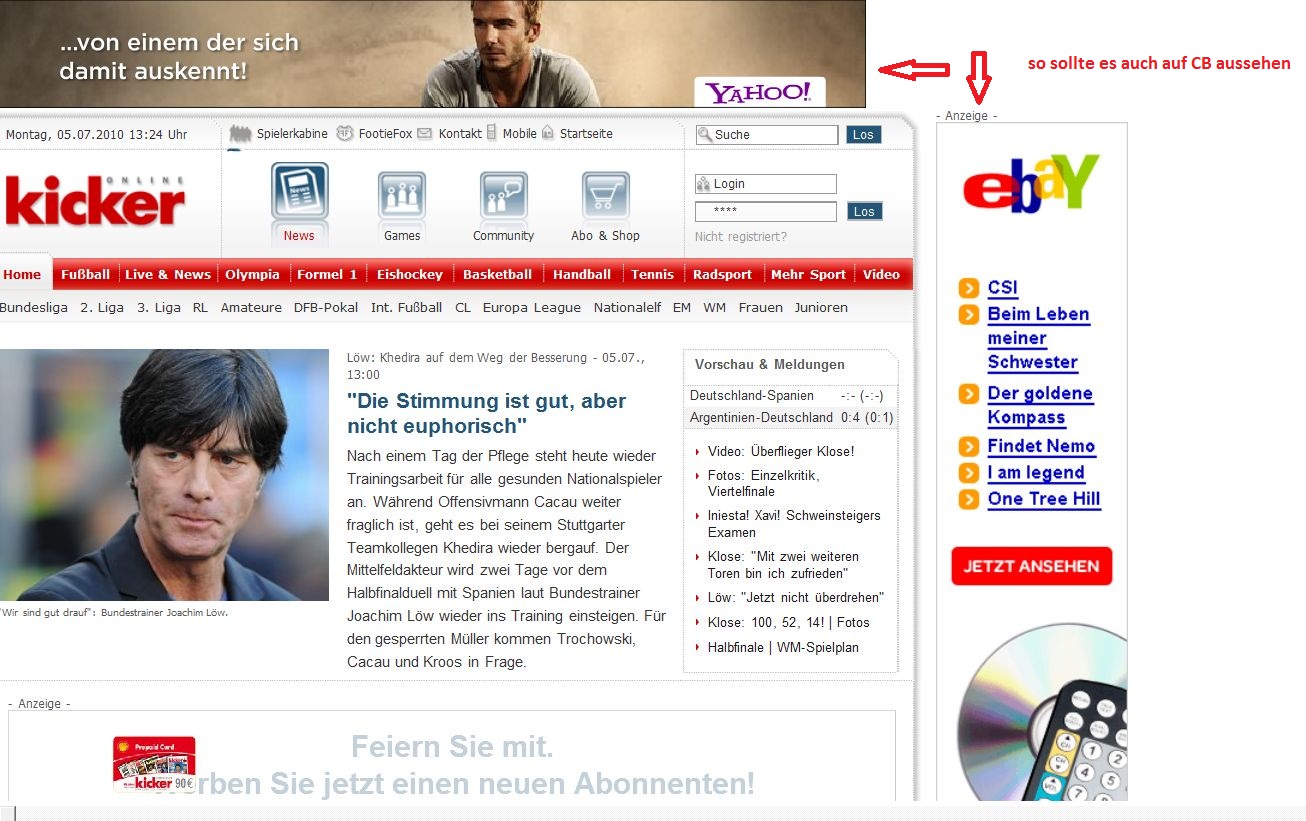
Task: Click Los button beside password
Action: pyautogui.click(x=865, y=211)
